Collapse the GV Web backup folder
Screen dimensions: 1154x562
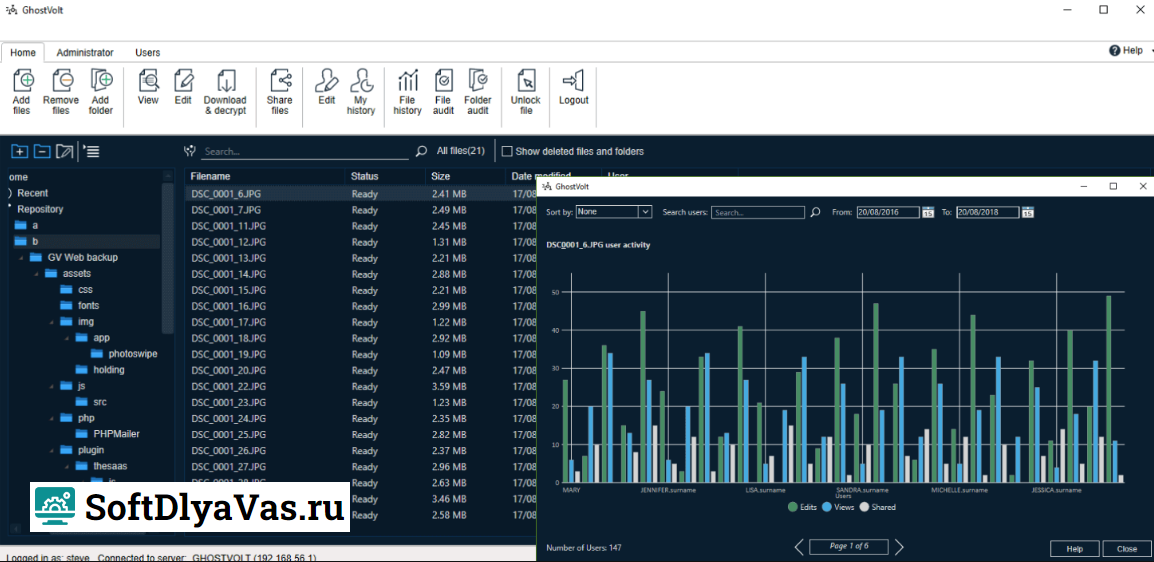pos(19,257)
